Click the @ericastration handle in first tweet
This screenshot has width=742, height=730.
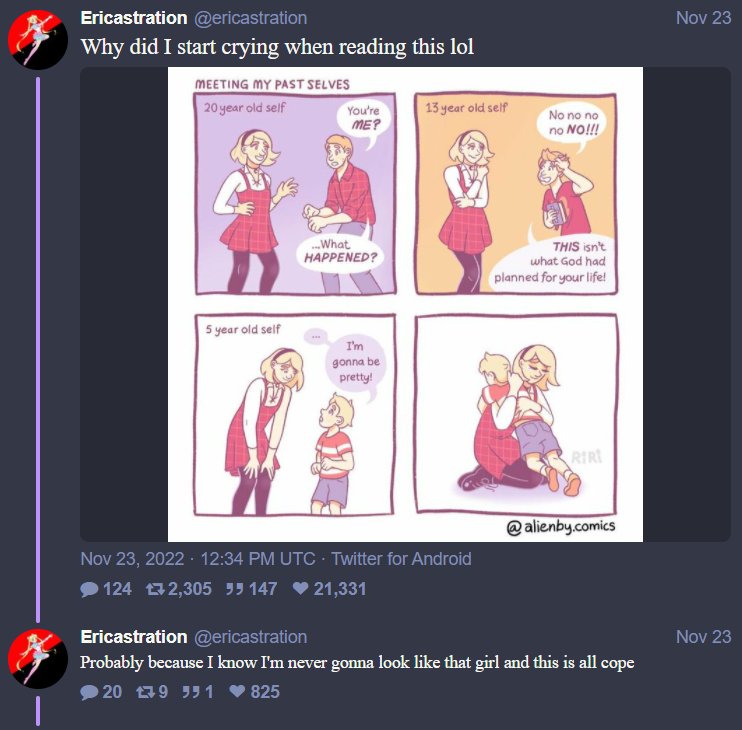250,18
